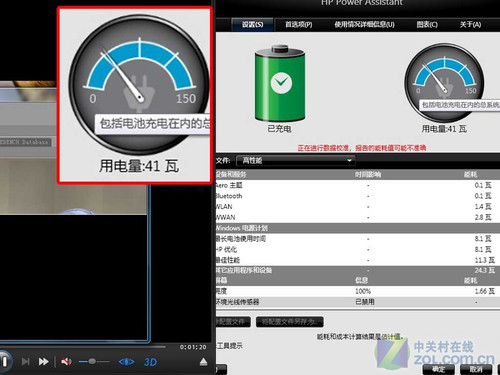
Task: Click the green battery 已充电 icon
Action: pyautogui.click(x=280, y=83)
